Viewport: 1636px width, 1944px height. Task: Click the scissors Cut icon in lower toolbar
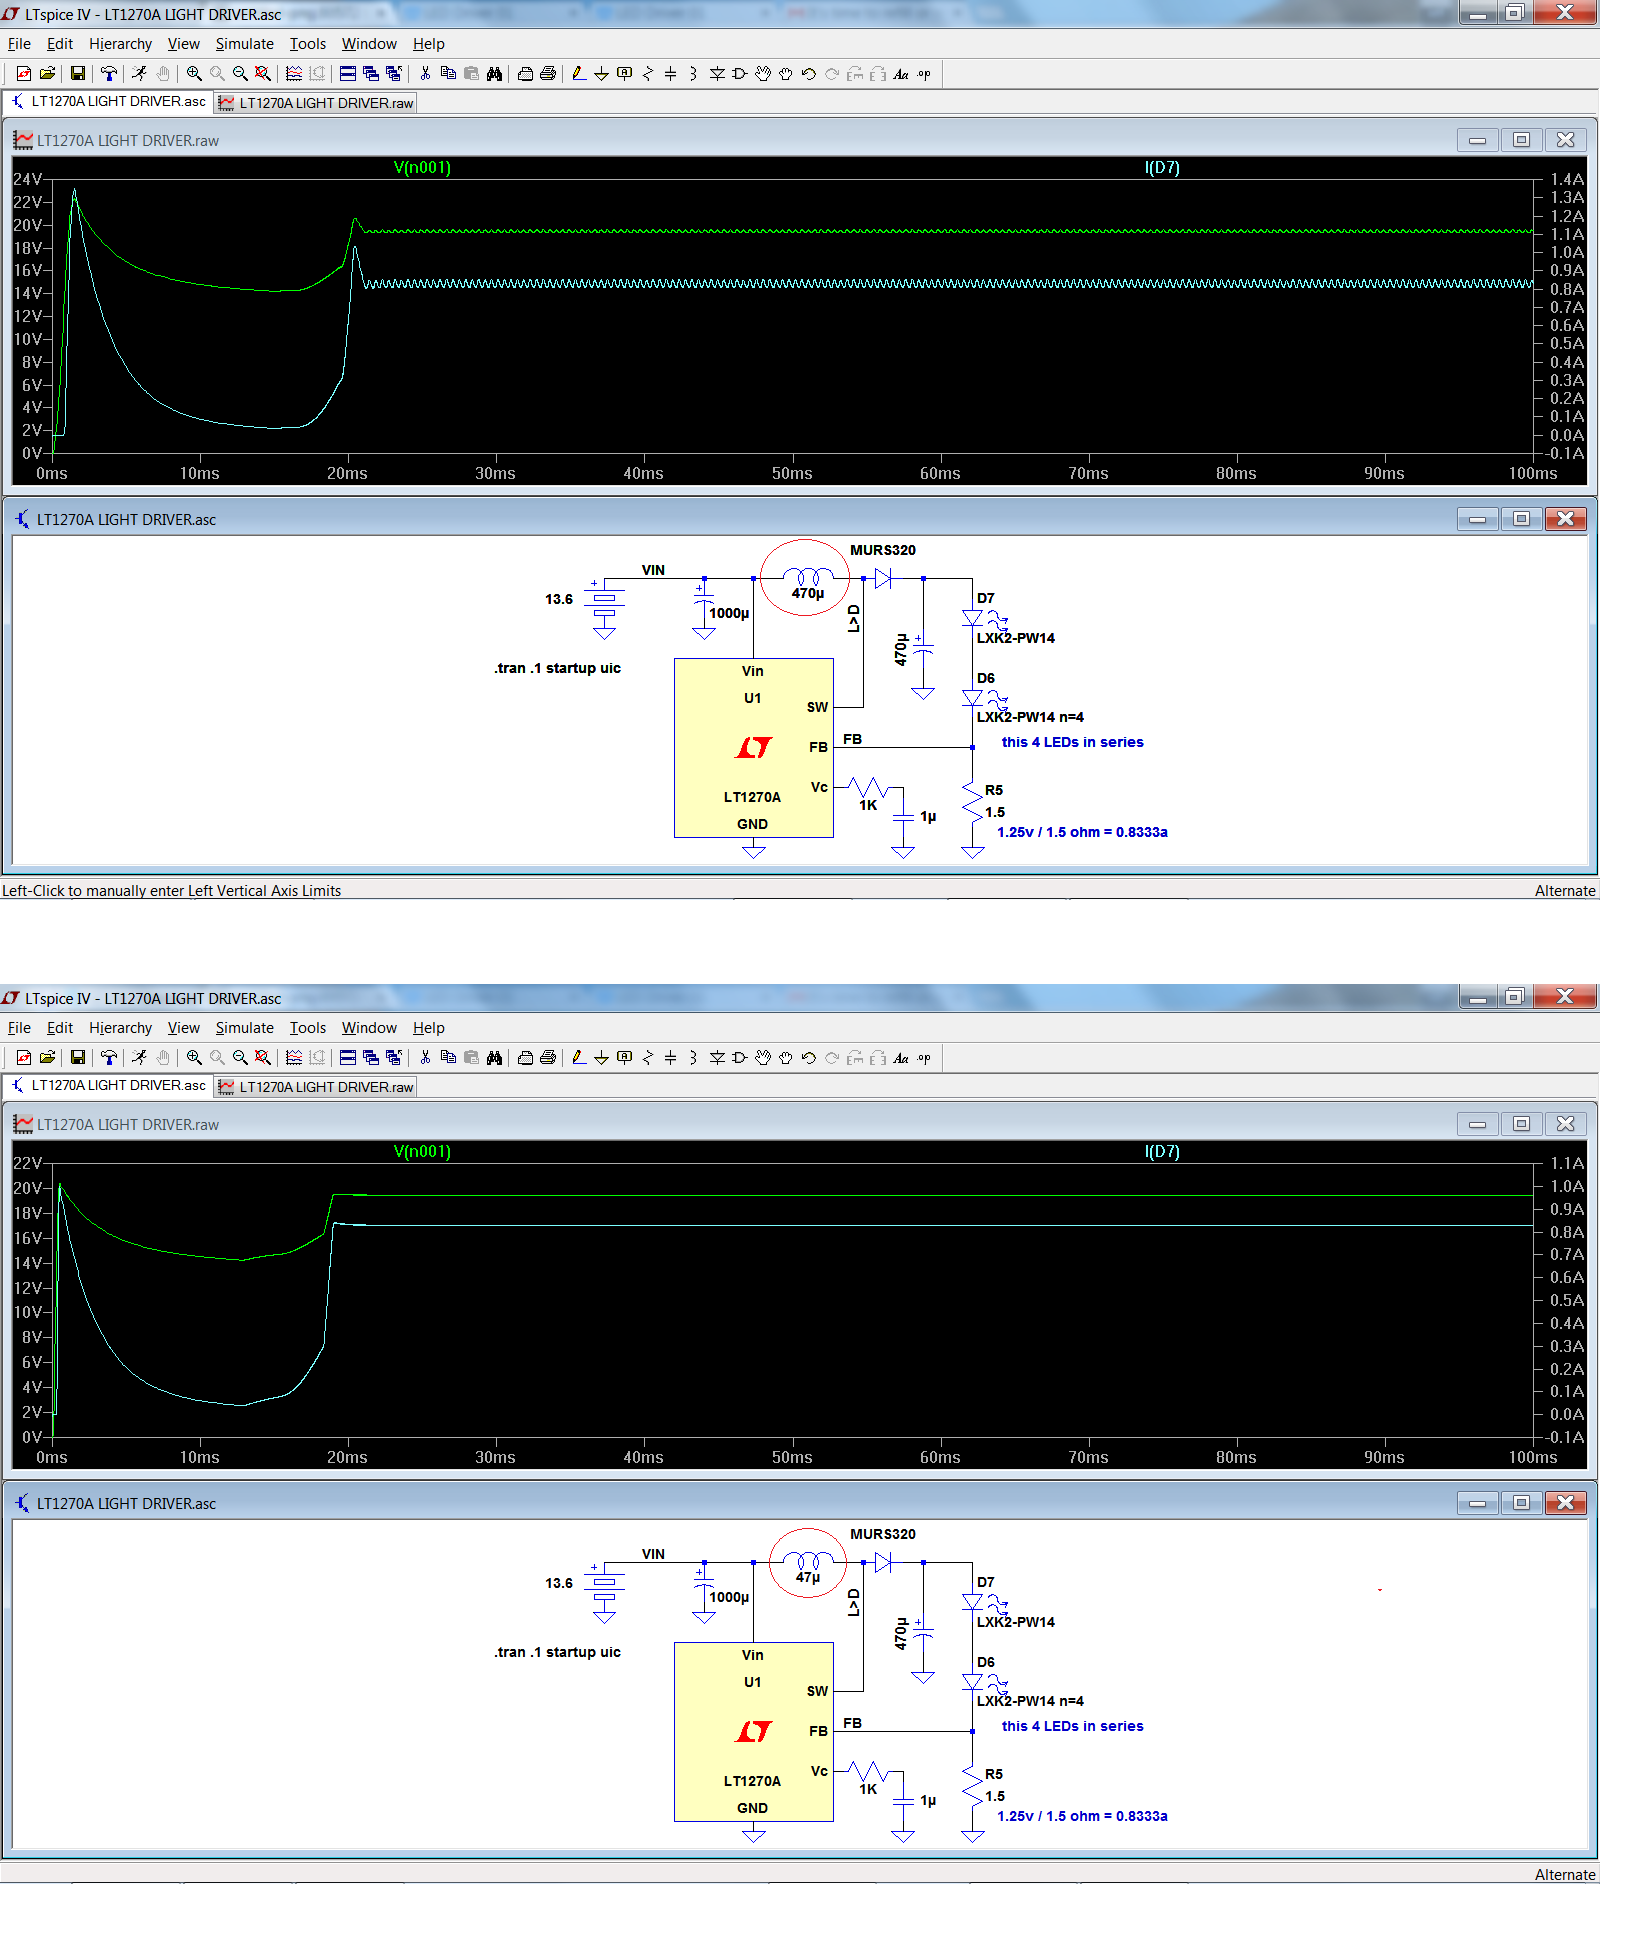pos(425,1057)
